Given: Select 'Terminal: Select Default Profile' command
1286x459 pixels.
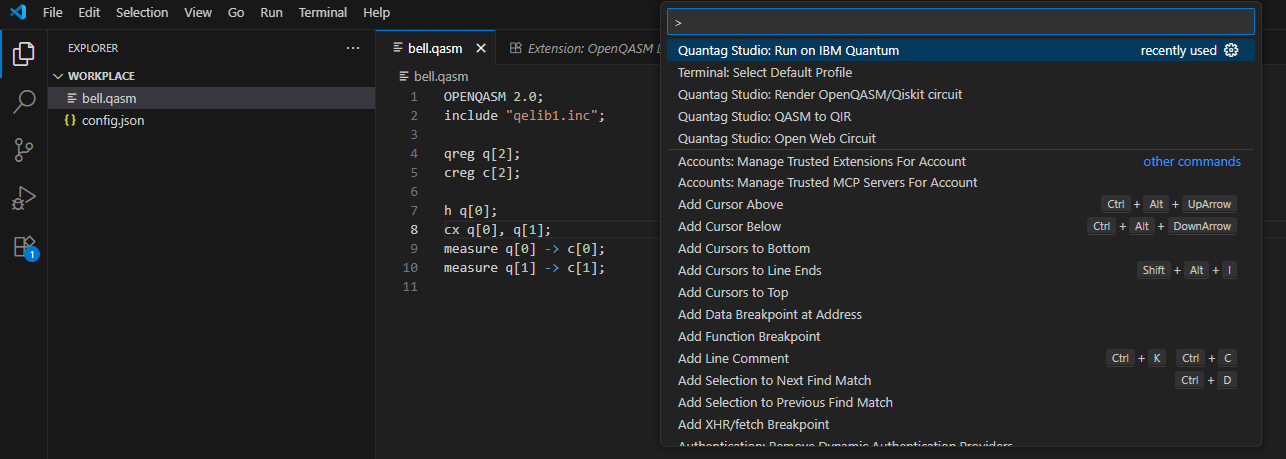Looking at the screenshot, I should pyautogui.click(x=764, y=73).
